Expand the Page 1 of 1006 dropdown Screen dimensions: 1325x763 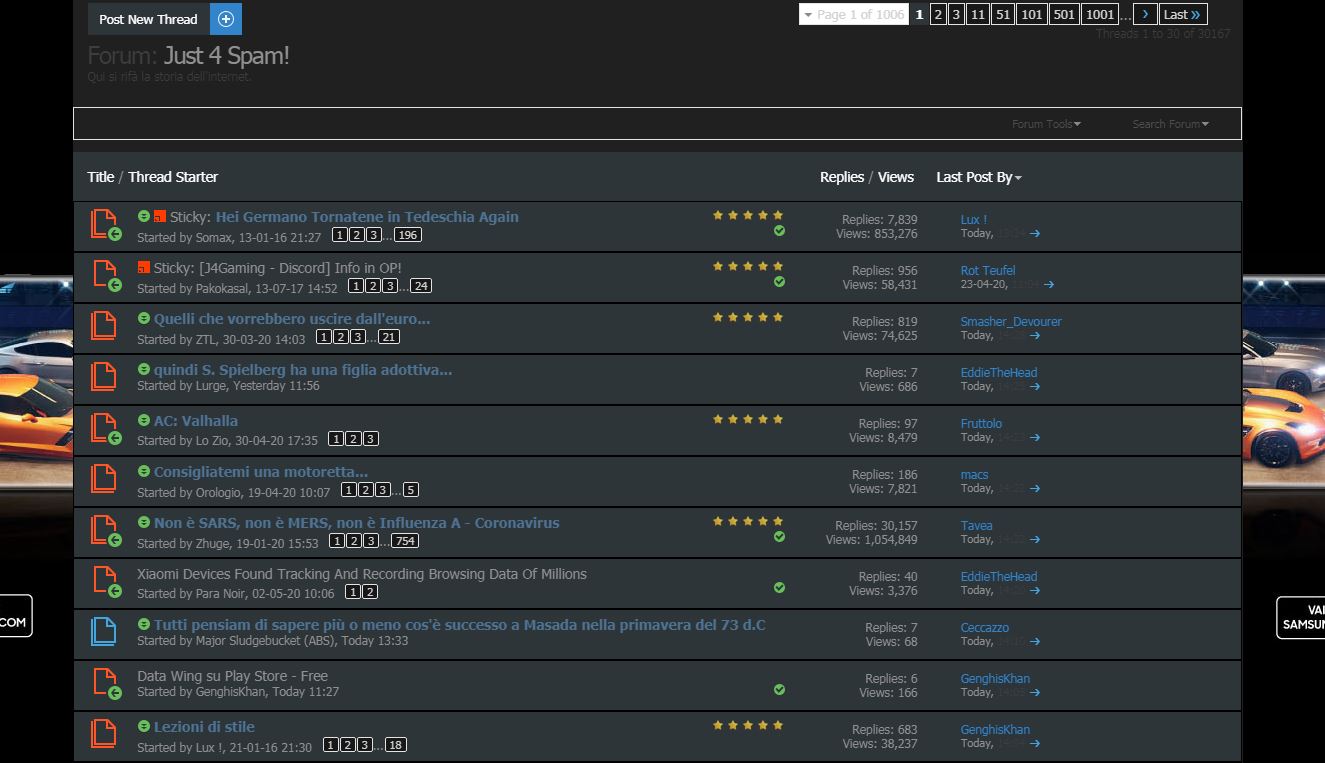(x=853, y=14)
